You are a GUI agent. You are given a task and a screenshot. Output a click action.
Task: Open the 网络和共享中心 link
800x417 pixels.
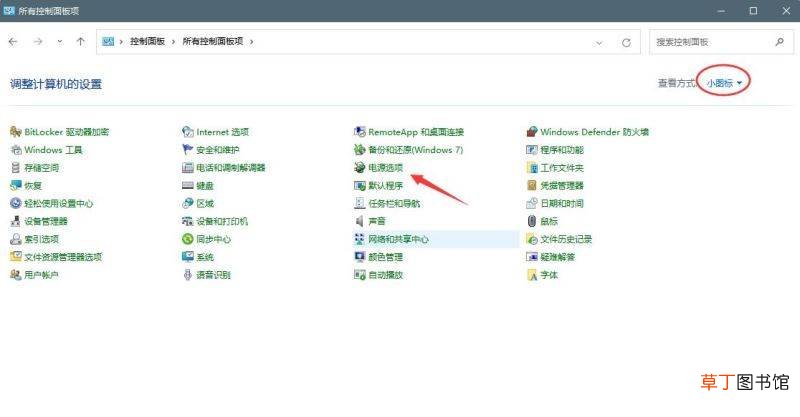coord(398,239)
